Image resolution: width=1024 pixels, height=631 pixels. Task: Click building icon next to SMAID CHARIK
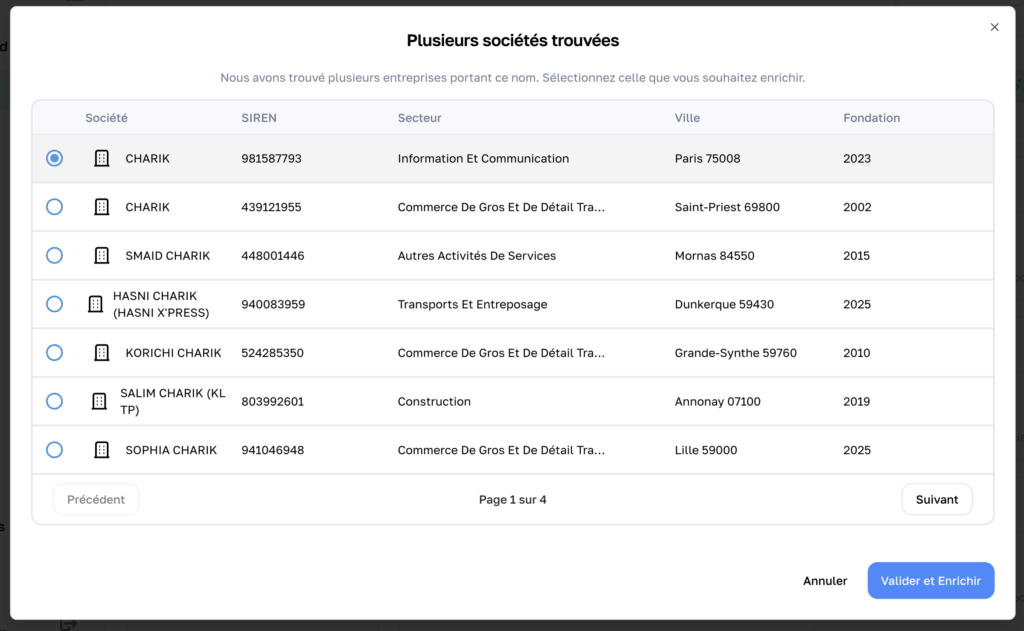click(x=101, y=256)
